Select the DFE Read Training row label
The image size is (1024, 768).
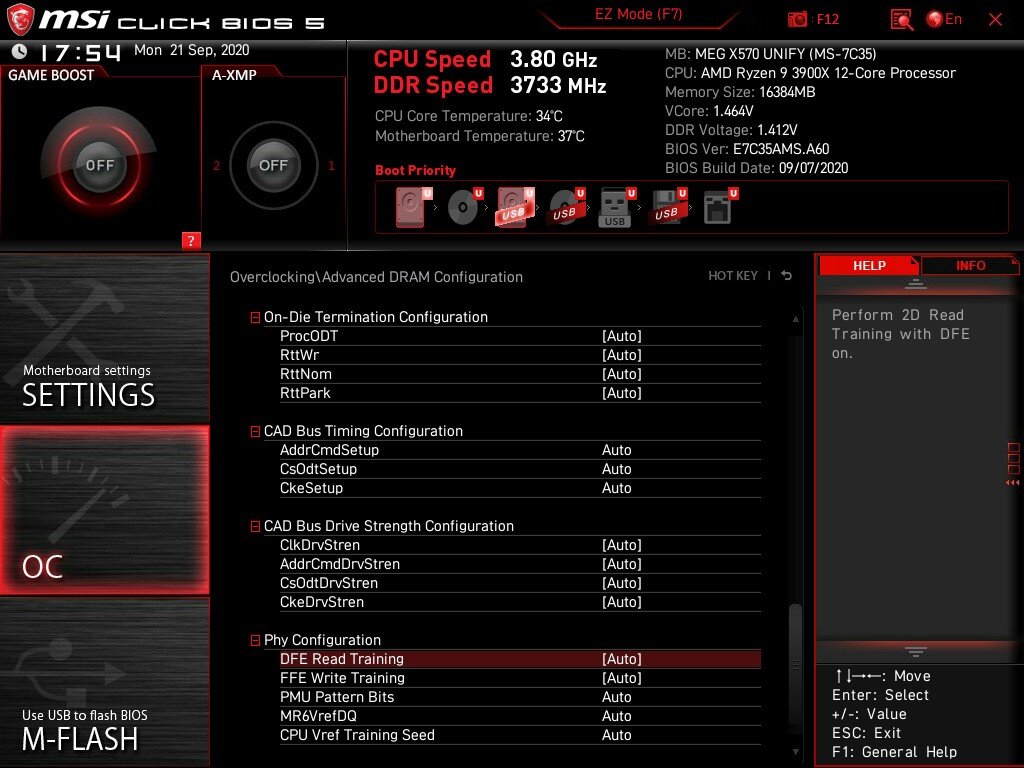(342, 659)
